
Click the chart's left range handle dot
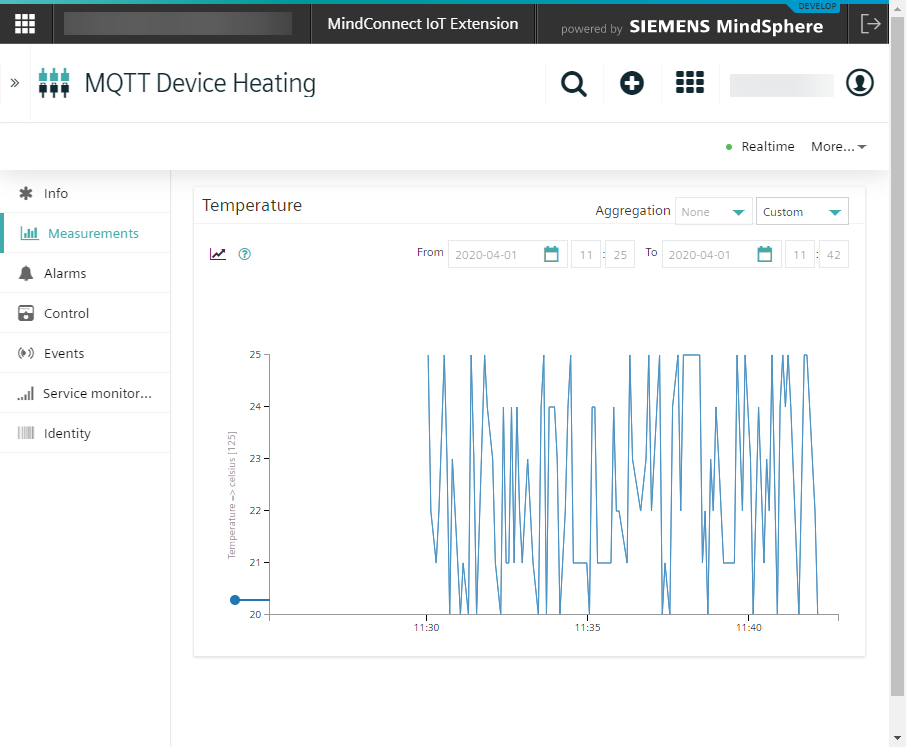pos(235,600)
